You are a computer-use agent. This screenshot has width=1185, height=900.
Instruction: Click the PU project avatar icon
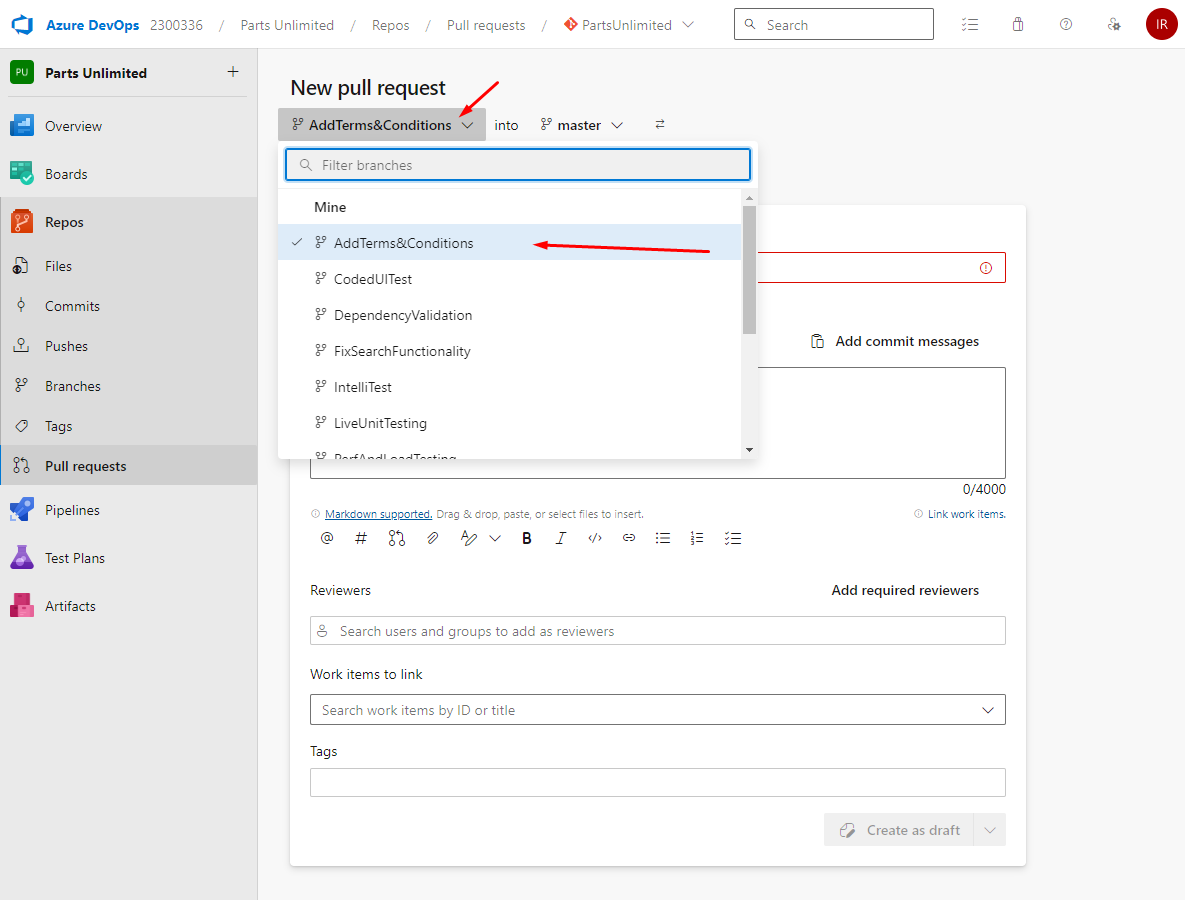pyautogui.click(x=22, y=73)
